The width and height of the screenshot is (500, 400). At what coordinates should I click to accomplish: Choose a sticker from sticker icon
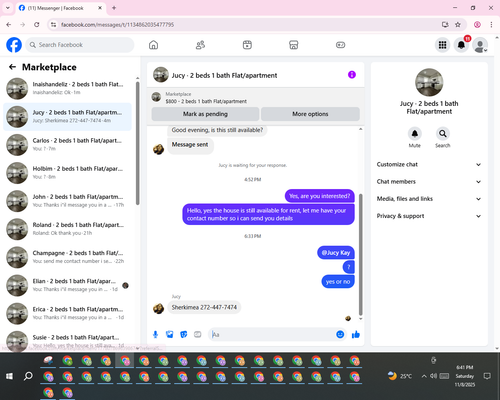point(184,334)
